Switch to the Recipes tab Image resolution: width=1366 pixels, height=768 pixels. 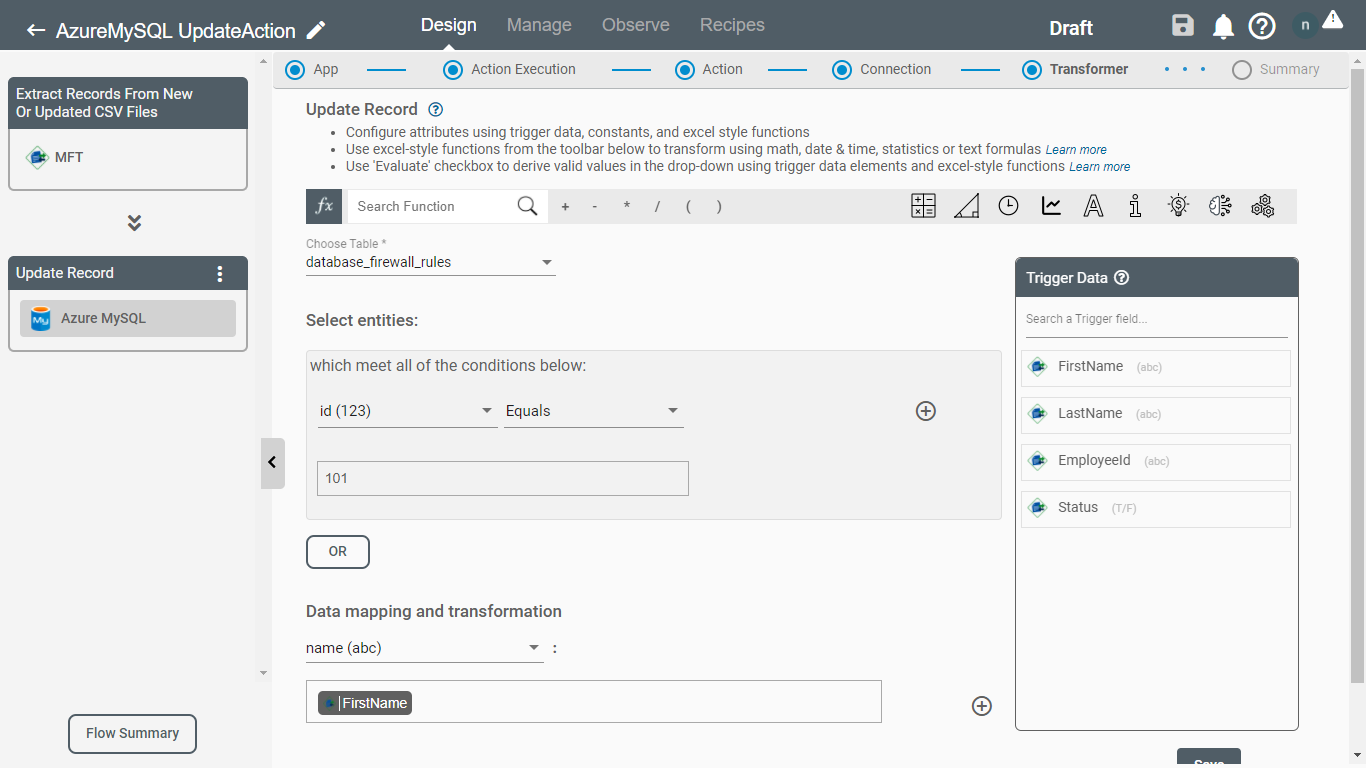click(732, 25)
